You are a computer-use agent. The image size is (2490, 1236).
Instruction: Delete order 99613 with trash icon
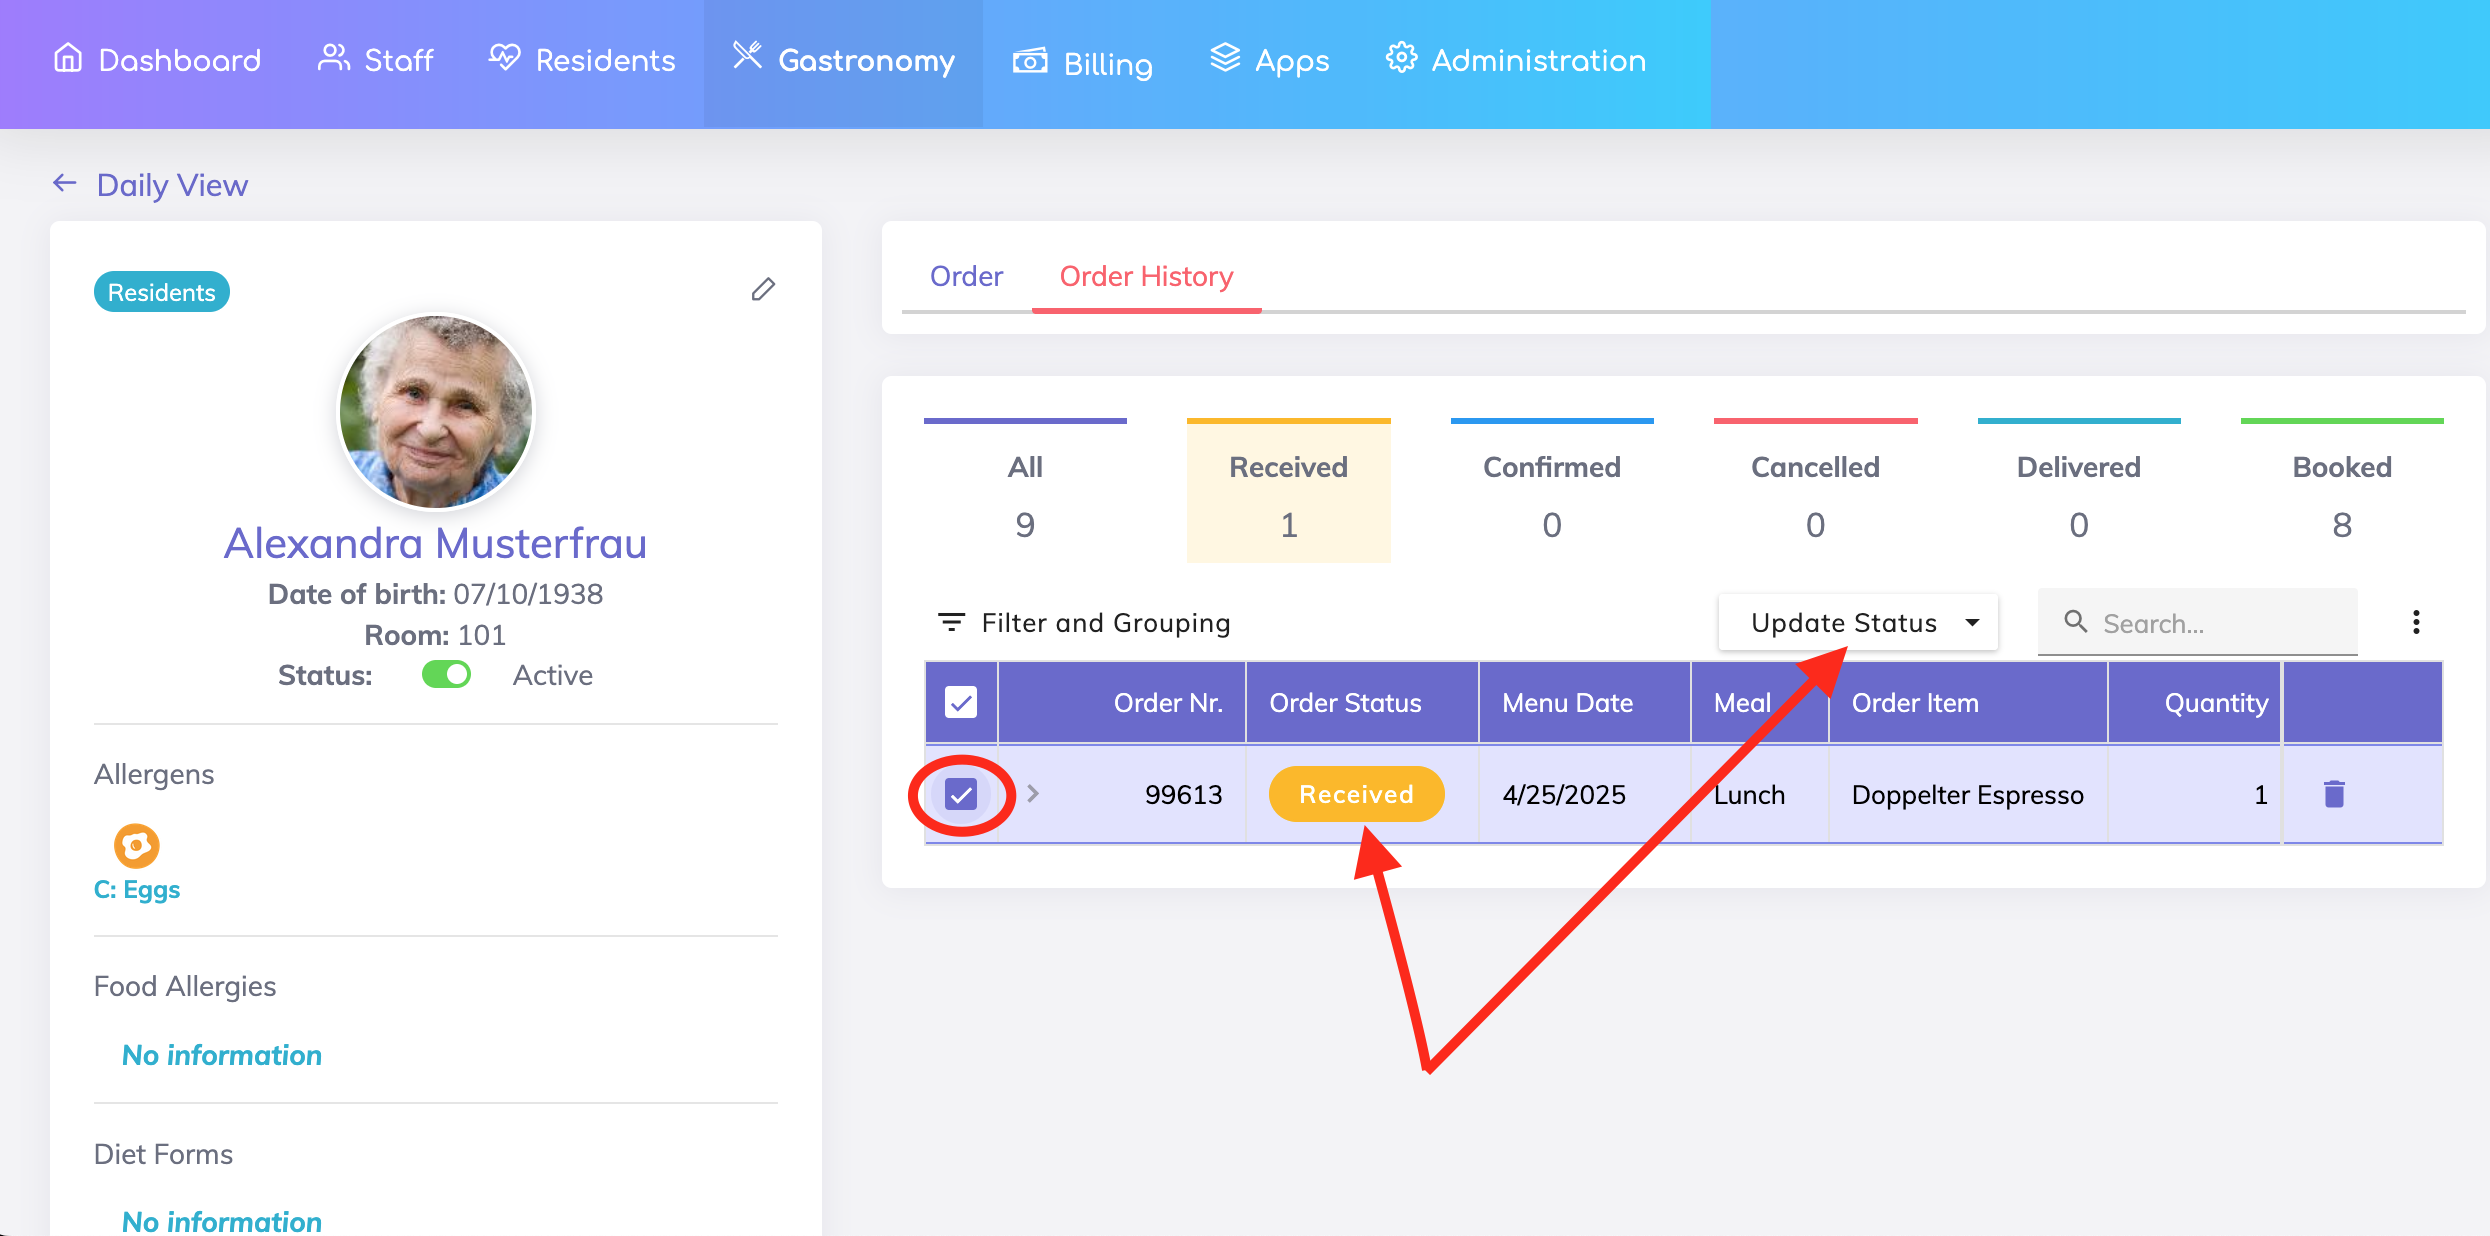point(2334,794)
